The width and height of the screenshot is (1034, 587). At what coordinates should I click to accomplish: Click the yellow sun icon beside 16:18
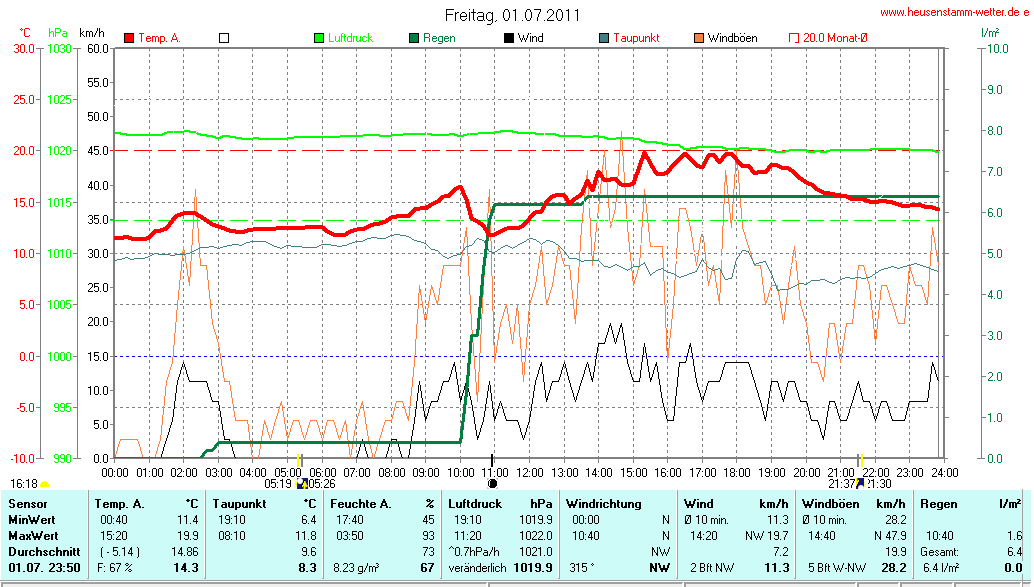click(44, 484)
